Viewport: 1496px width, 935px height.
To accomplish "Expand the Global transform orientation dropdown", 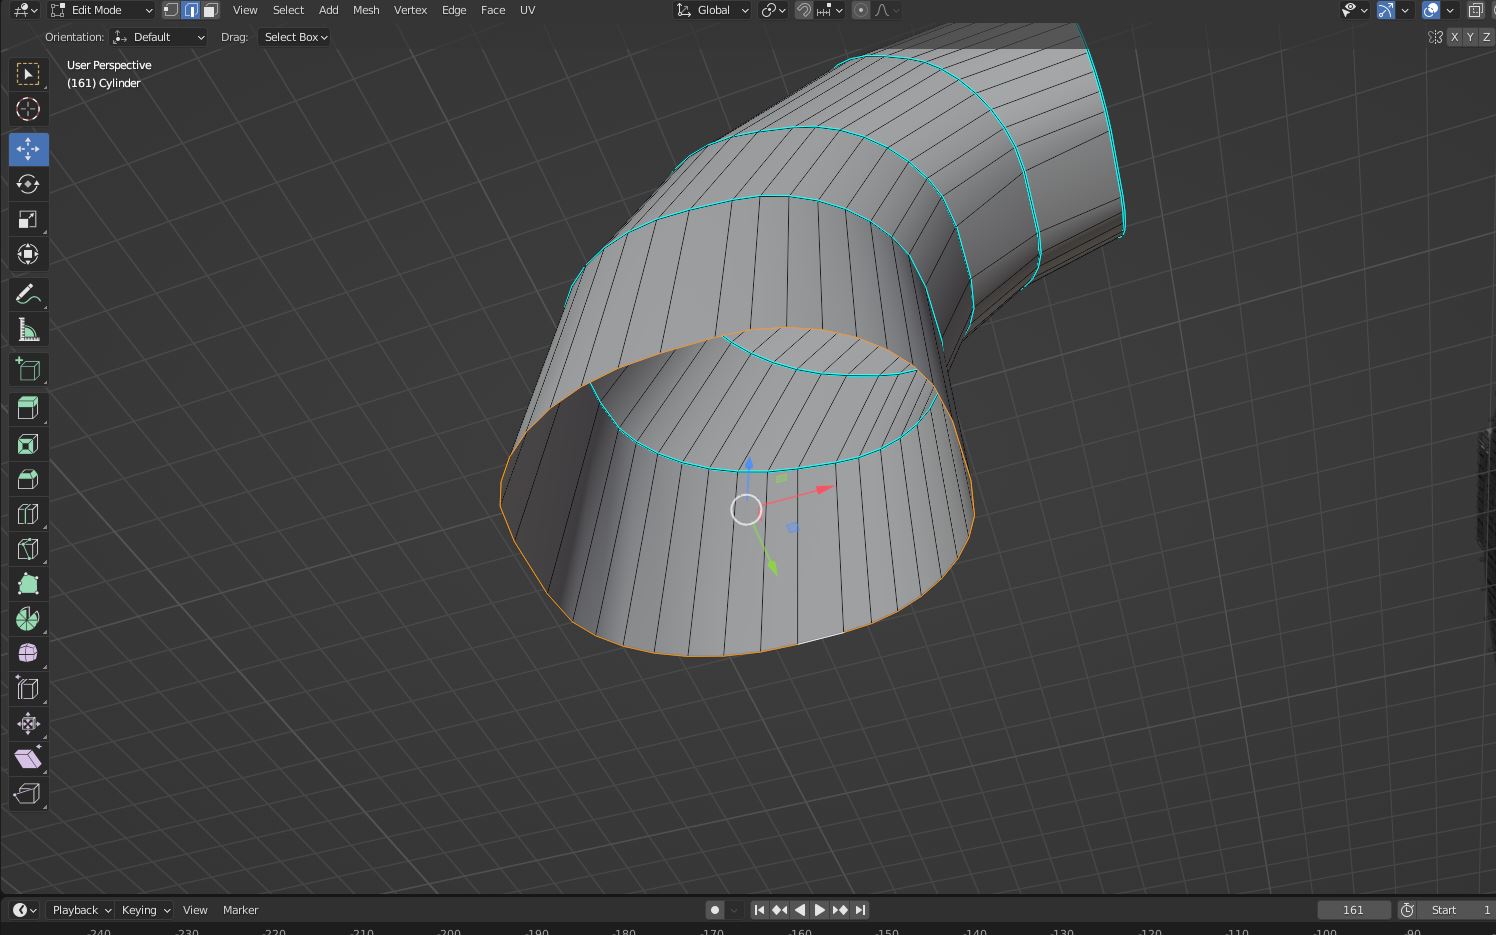I will [x=713, y=10].
